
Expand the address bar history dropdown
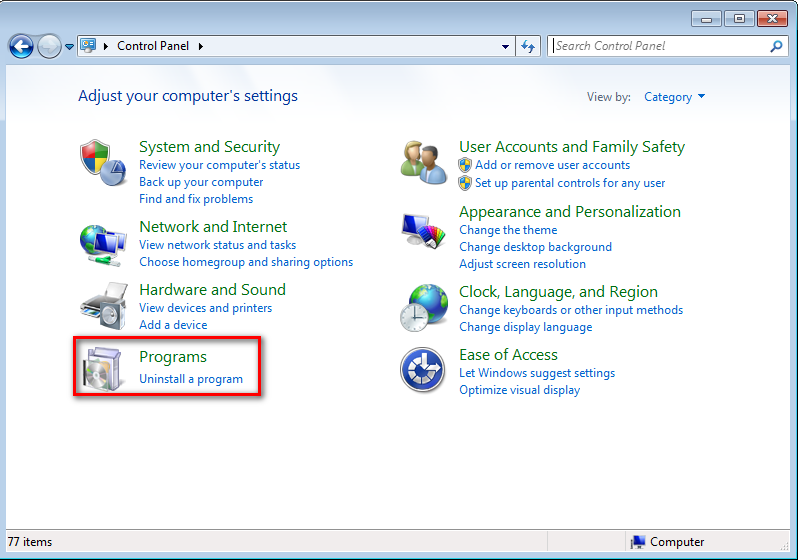[505, 46]
